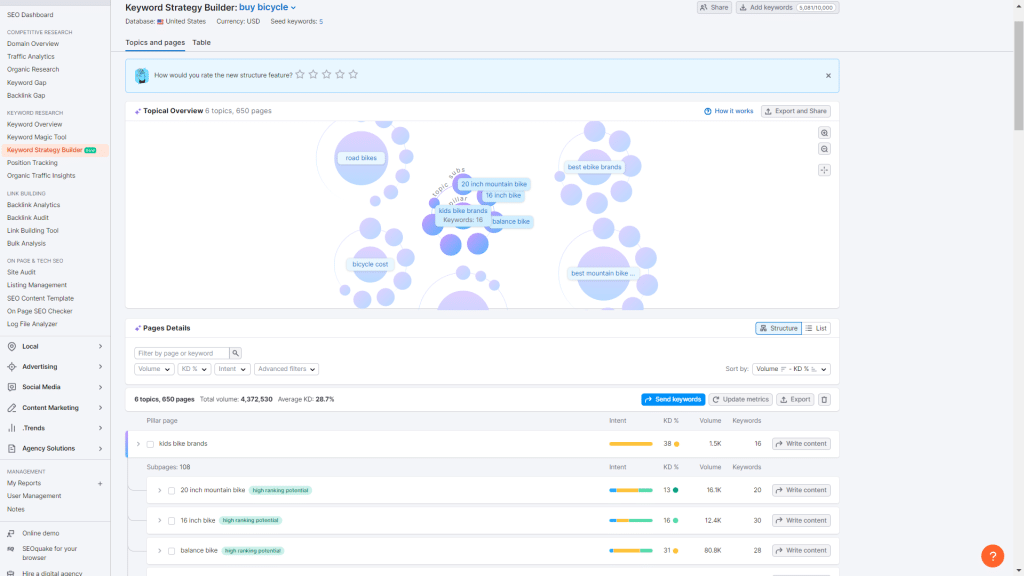Screen dimensions: 1024x576
Task: Switch to the Table tab
Action: pos(201,42)
